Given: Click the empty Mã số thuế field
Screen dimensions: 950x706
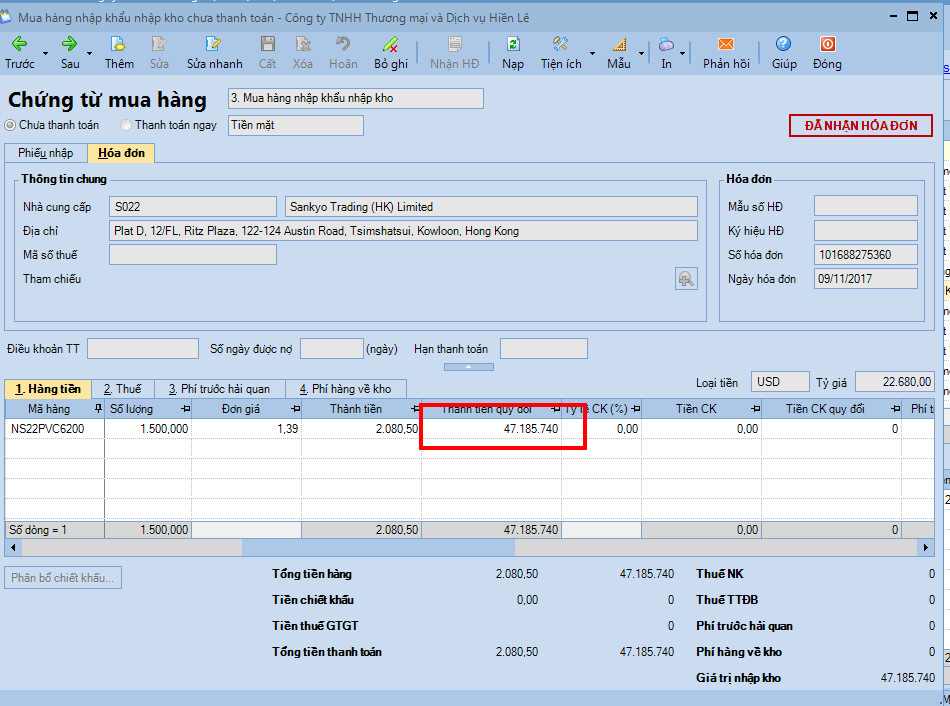Looking at the screenshot, I should coord(193,255).
